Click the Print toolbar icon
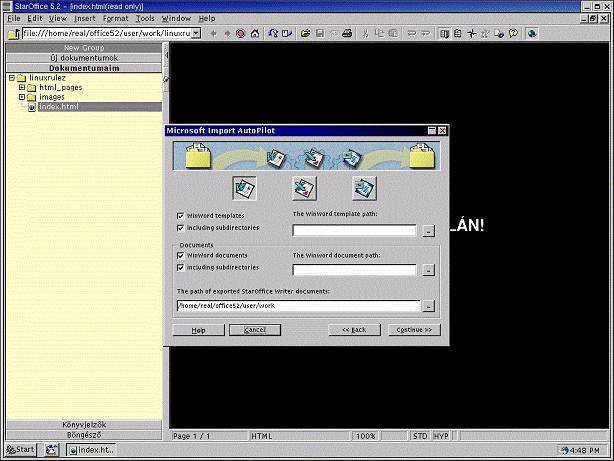This screenshot has height=461, width=614. tap(347, 33)
